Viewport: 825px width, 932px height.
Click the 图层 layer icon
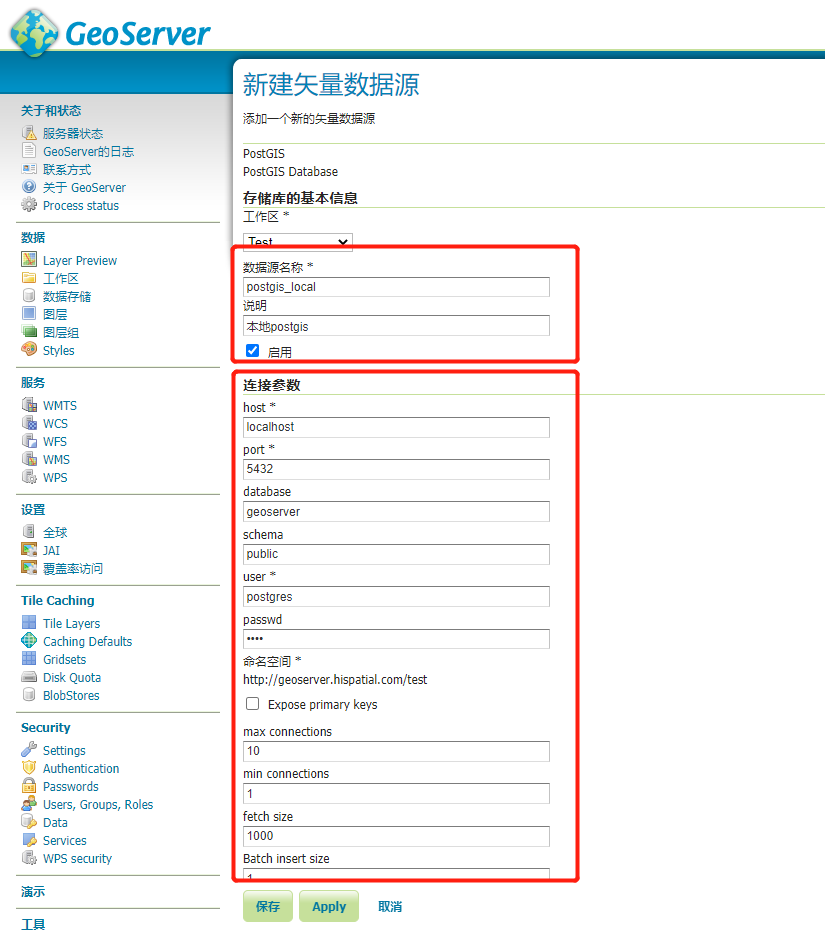tap(29, 313)
